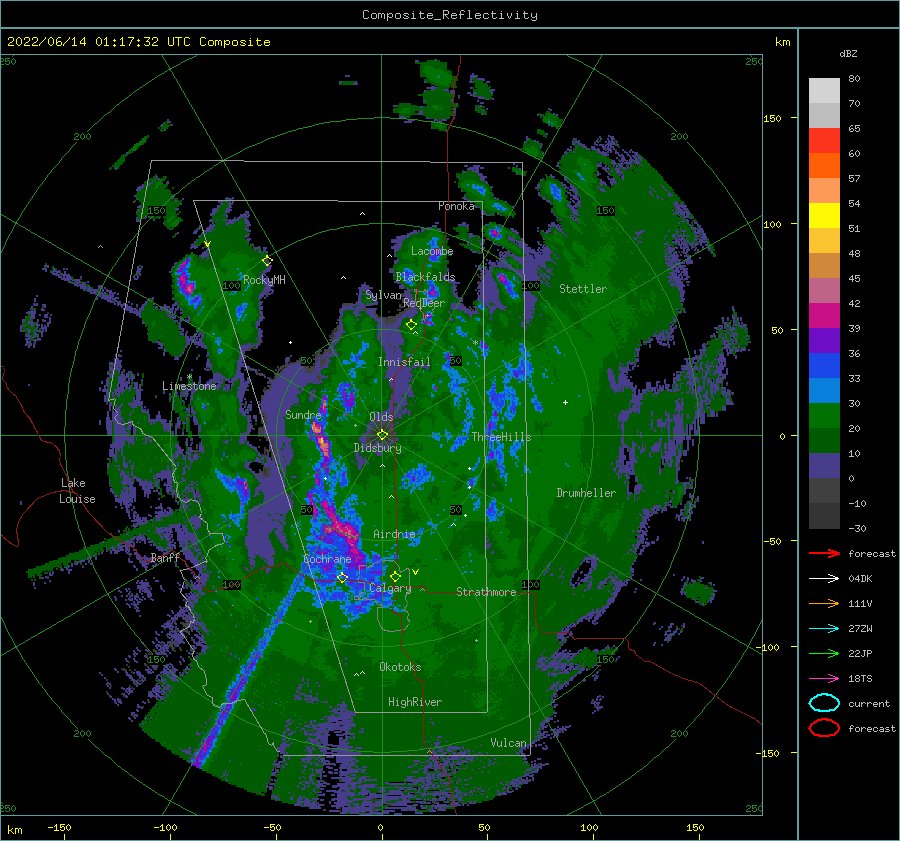Click the 04DK legend text
The height and width of the screenshot is (841, 900).
point(860,579)
